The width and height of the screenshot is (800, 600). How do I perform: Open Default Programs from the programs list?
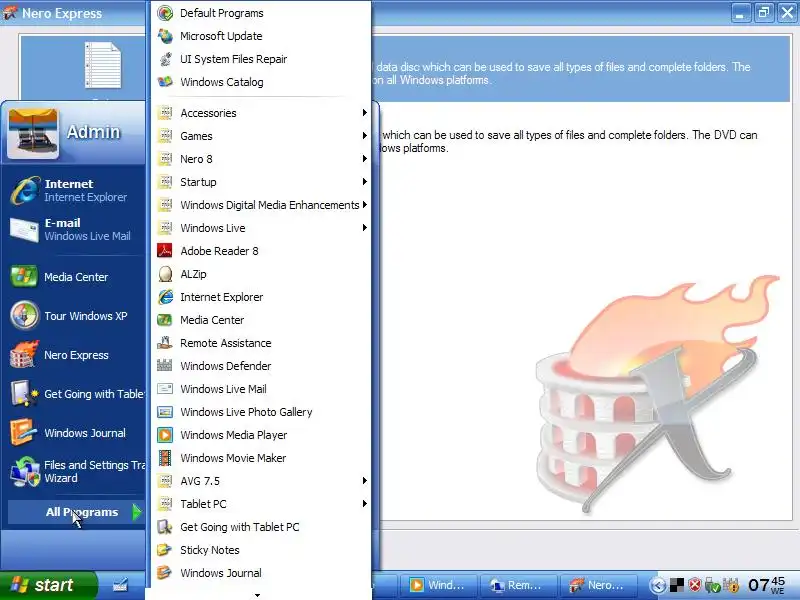(x=261, y=13)
